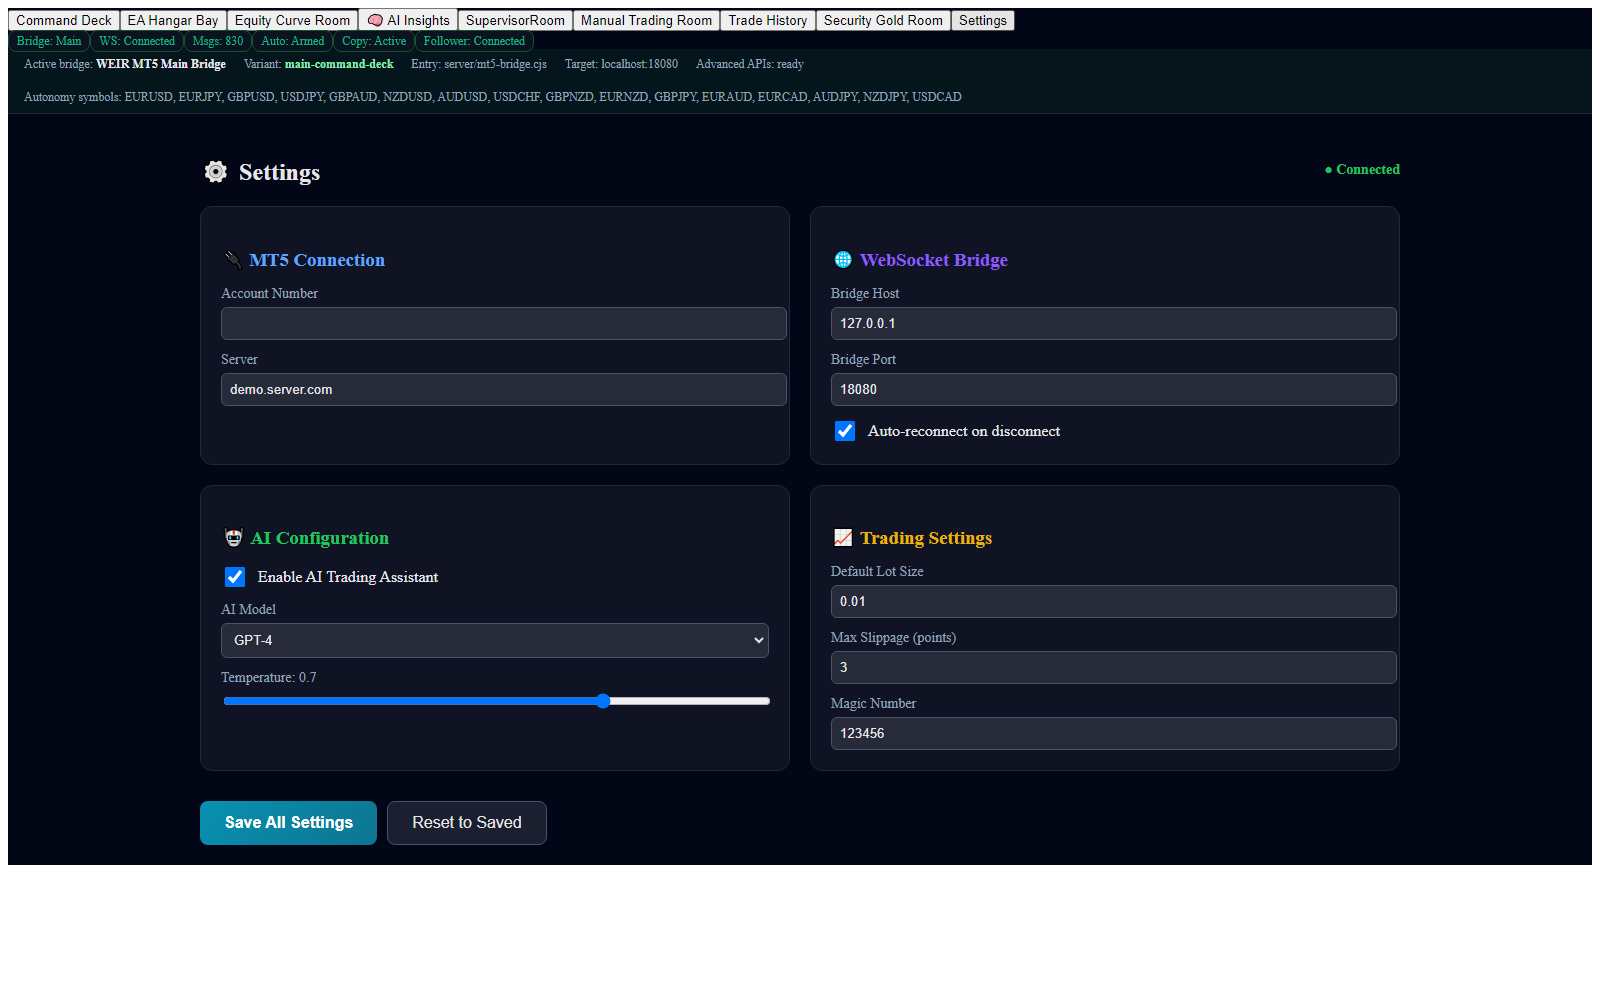The height and width of the screenshot is (1000, 1600).
Task: Click the AI Configuration heading
Action: click(x=320, y=538)
